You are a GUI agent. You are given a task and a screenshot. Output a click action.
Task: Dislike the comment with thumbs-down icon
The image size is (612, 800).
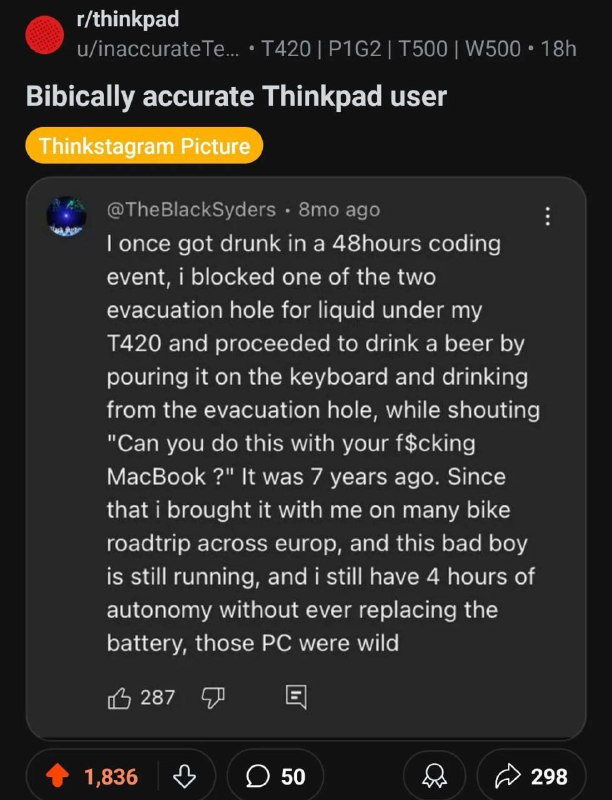pos(213,697)
